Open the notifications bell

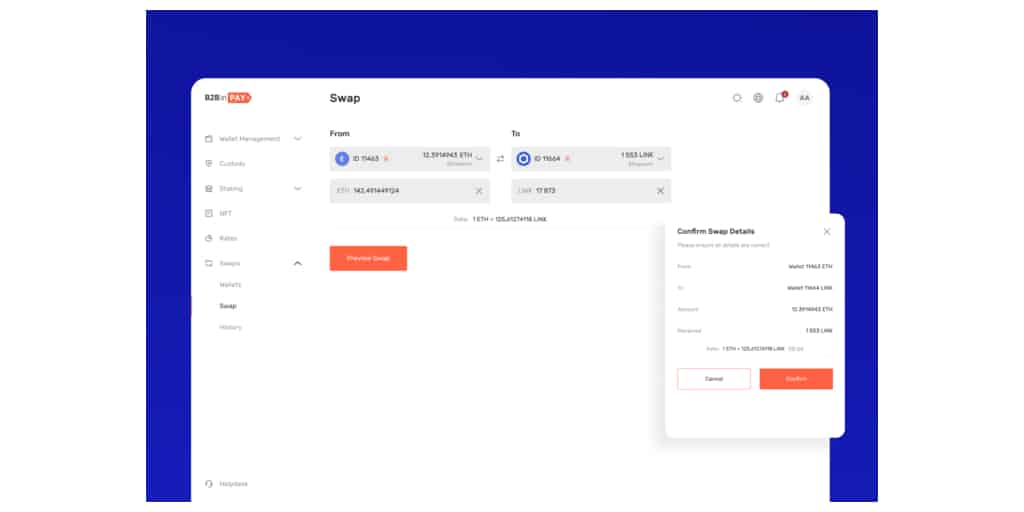click(780, 98)
